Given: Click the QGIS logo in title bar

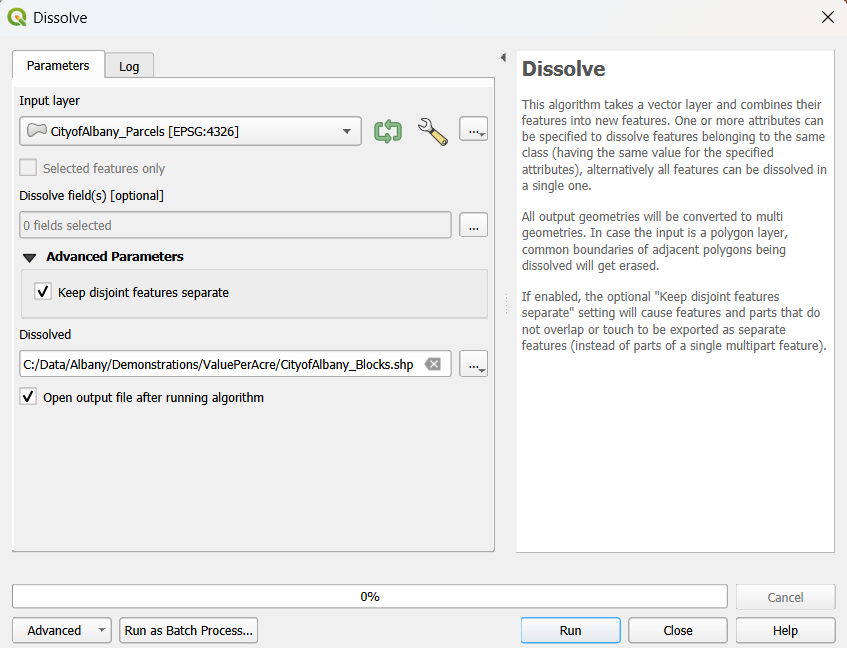Looking at the screenshot, I should click(x=17, y=17).
